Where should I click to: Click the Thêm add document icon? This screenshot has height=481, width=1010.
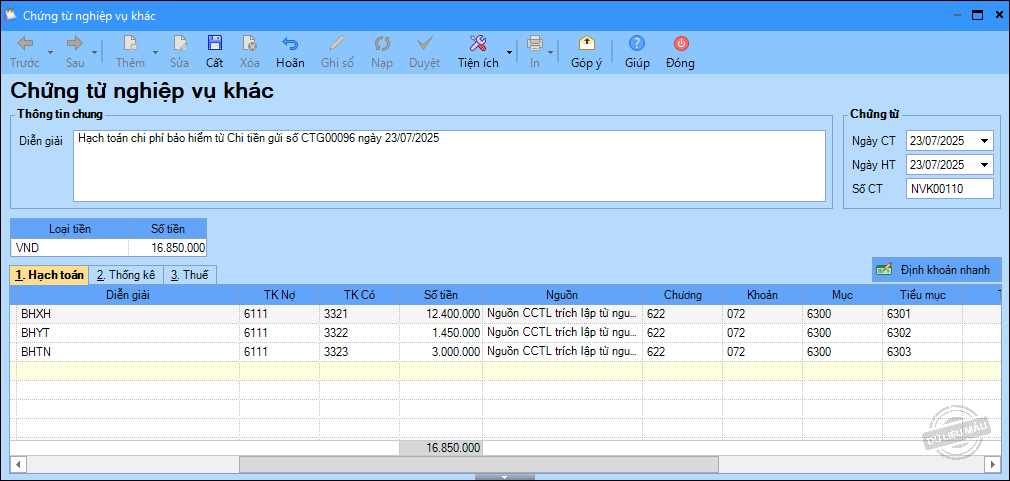click(x=130, y=43)
